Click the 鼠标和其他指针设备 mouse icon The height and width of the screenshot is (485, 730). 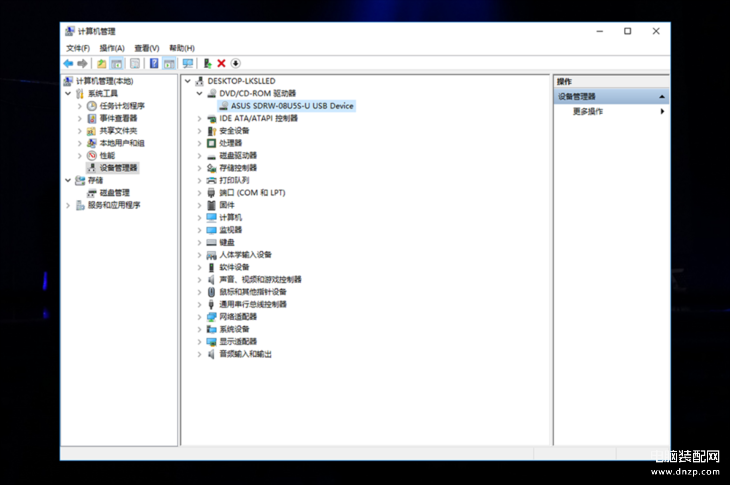(x=211, y=292)
